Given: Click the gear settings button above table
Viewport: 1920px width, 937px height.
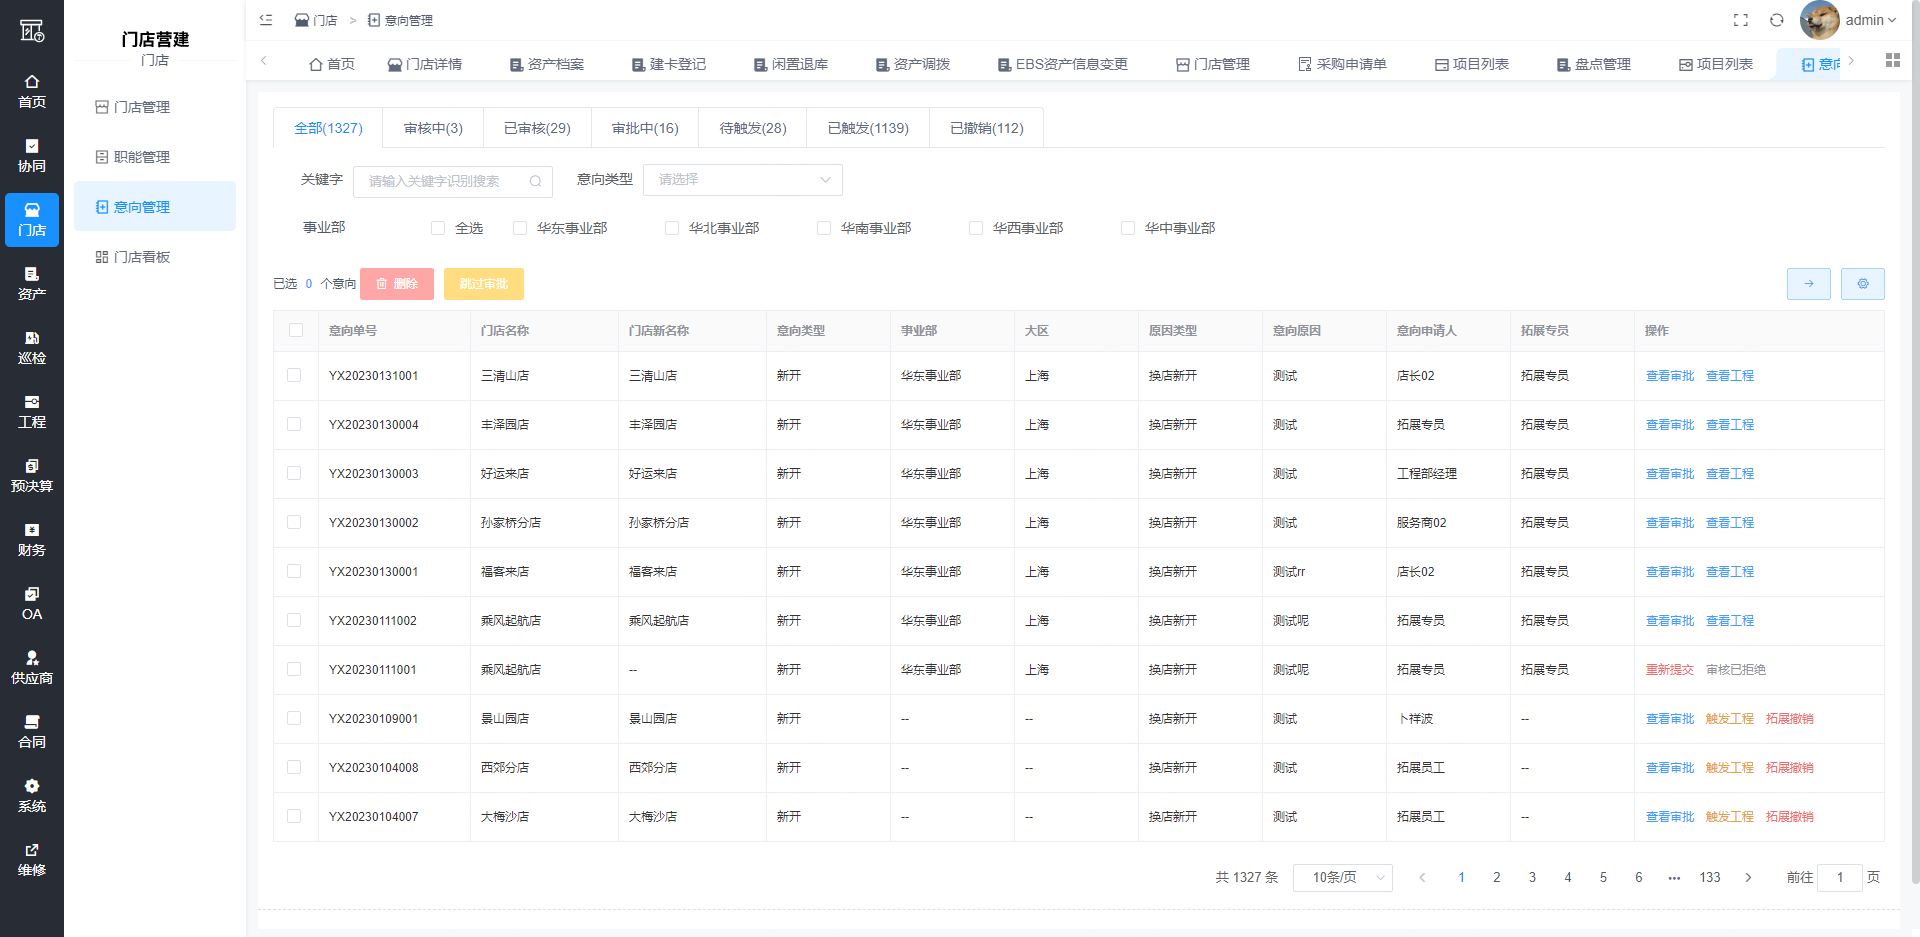Looking at the screenshot, I should (1862, 284).
